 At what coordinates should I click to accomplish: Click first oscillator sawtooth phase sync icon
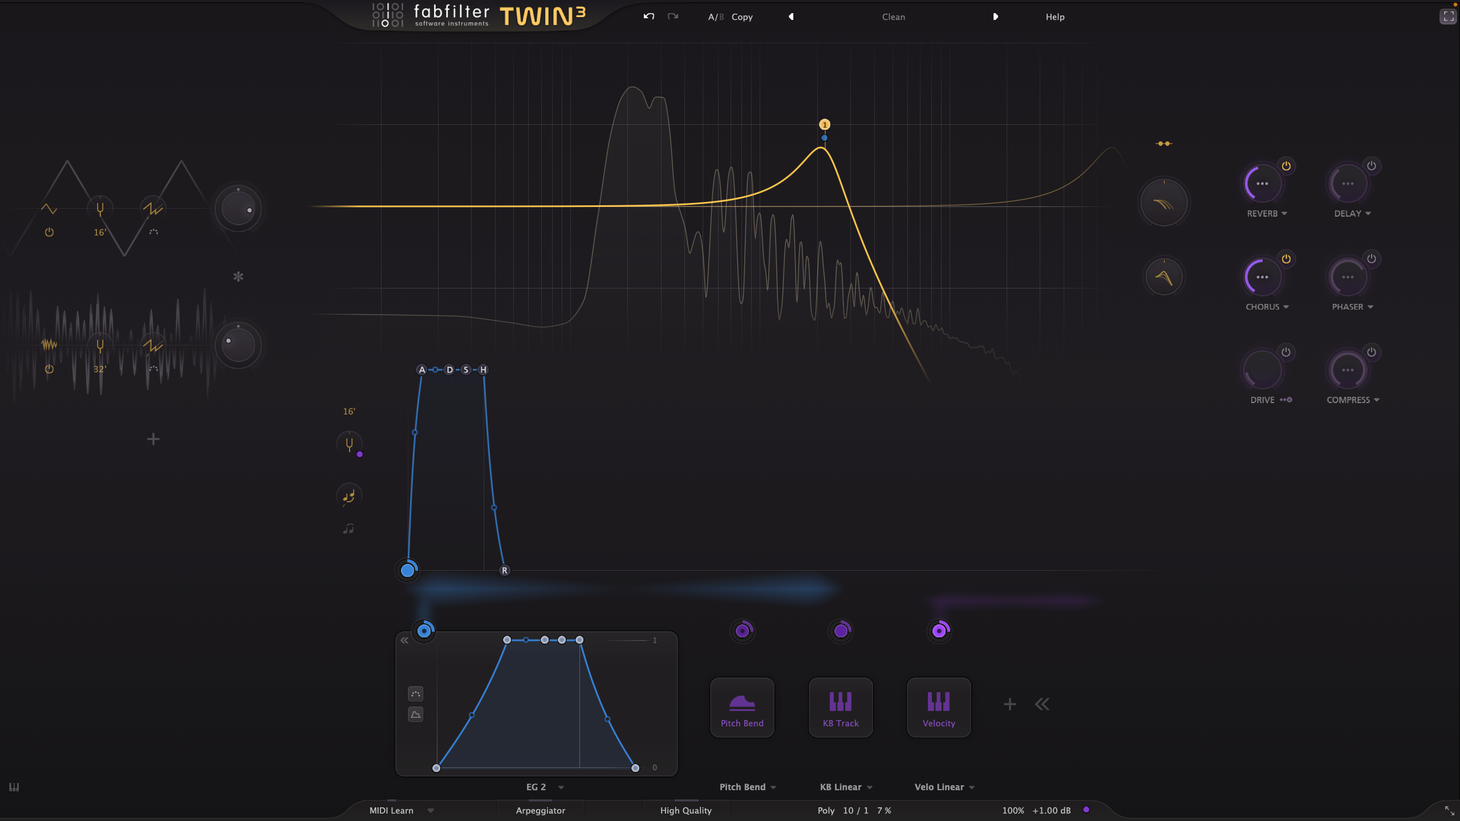coord(152,209)
